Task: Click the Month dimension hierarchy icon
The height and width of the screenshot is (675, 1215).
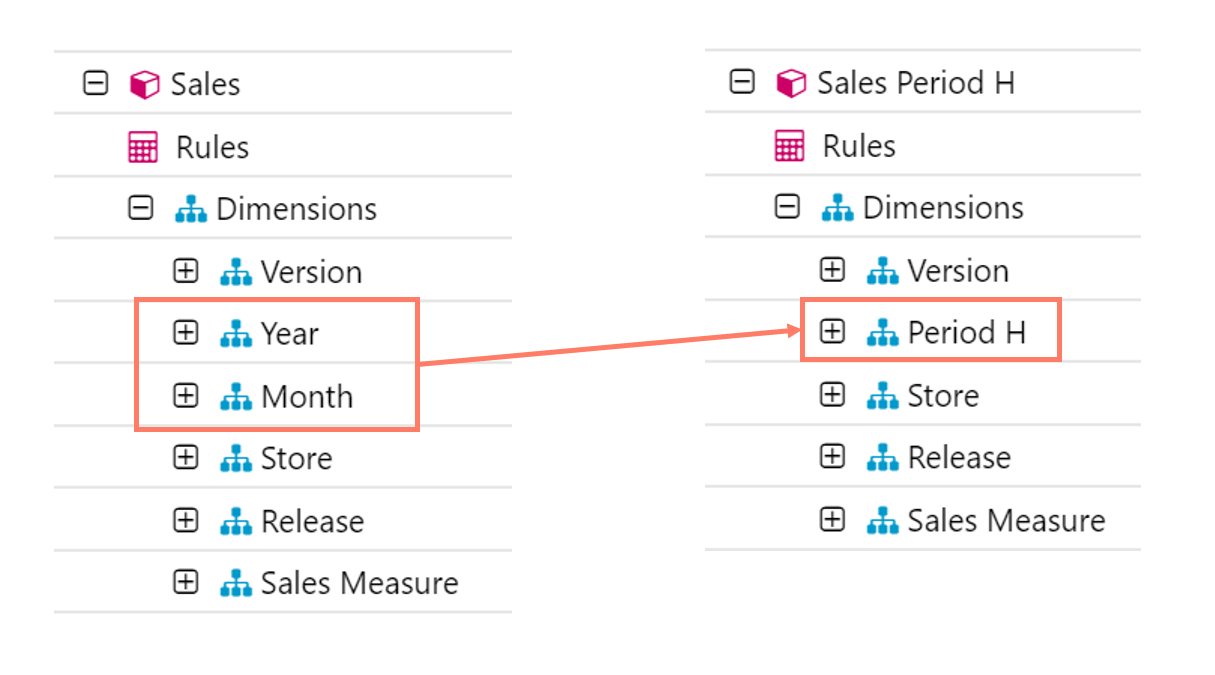Action: (236, 397)
